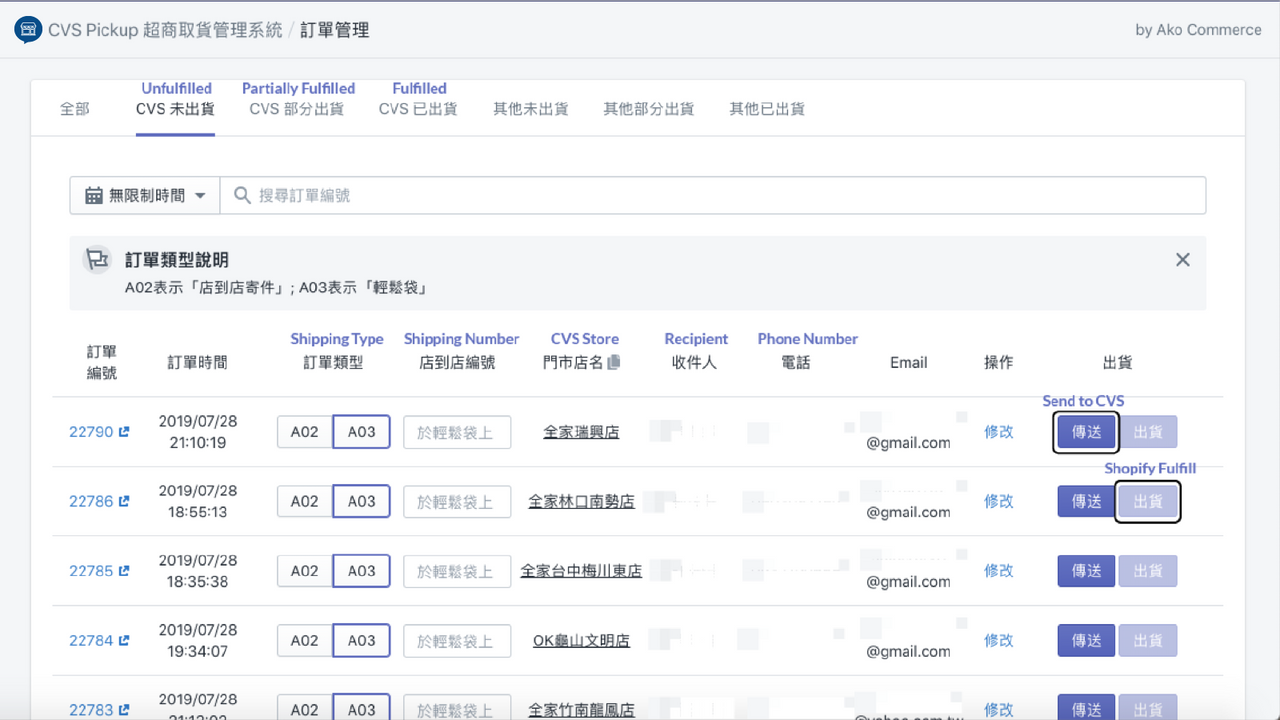The width and height of the screenshot is (1280, 720).
Task: Select A03 for order 22784
Action: click(x=361, y=641)
